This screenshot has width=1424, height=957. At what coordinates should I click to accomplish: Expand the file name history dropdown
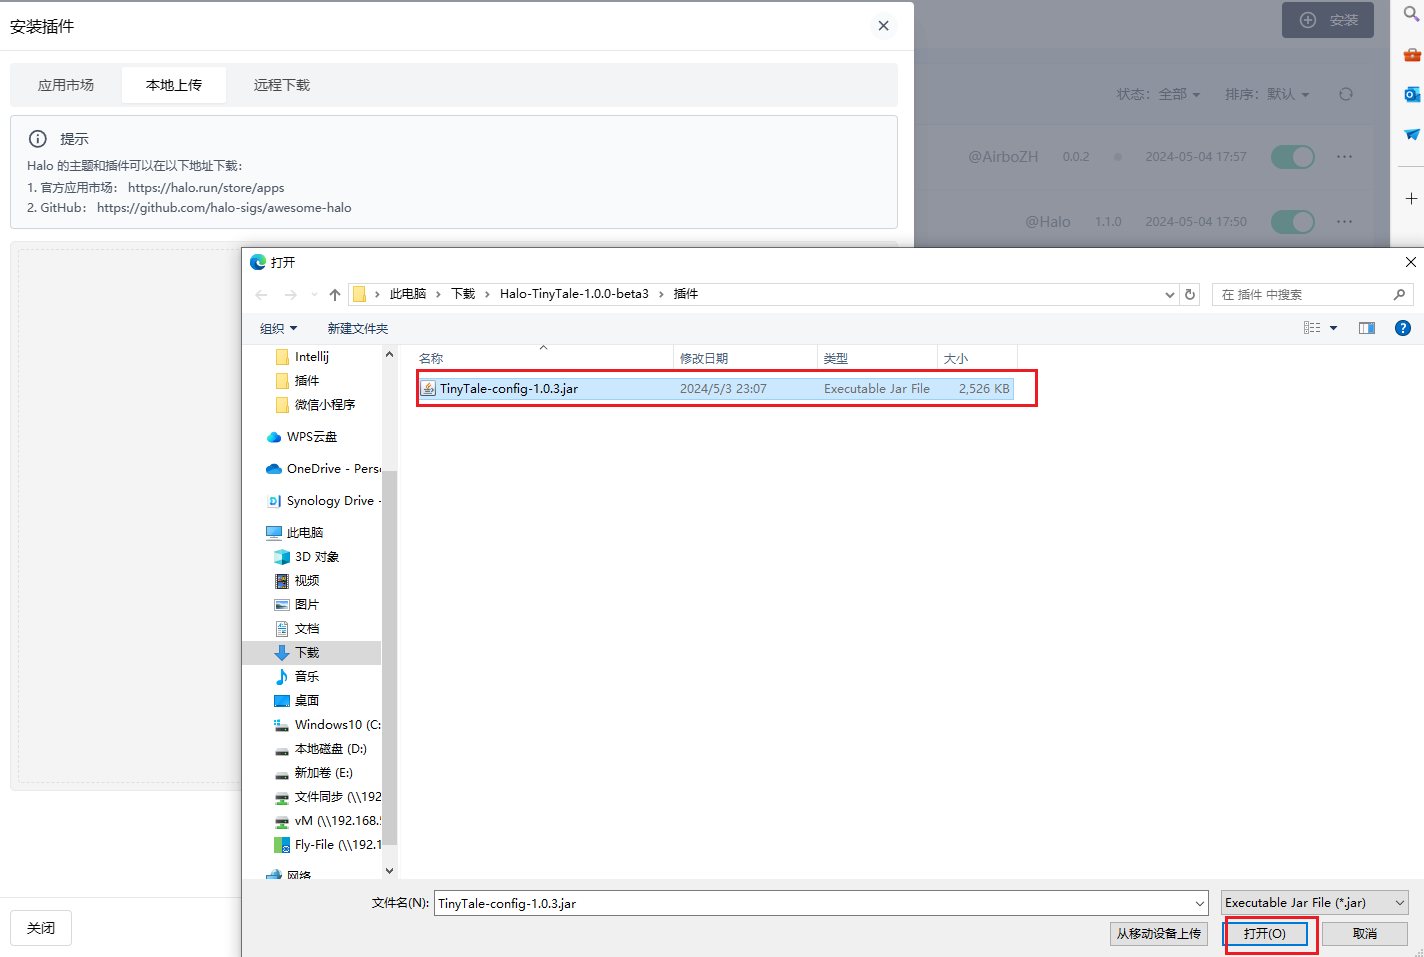[1200, 903]
